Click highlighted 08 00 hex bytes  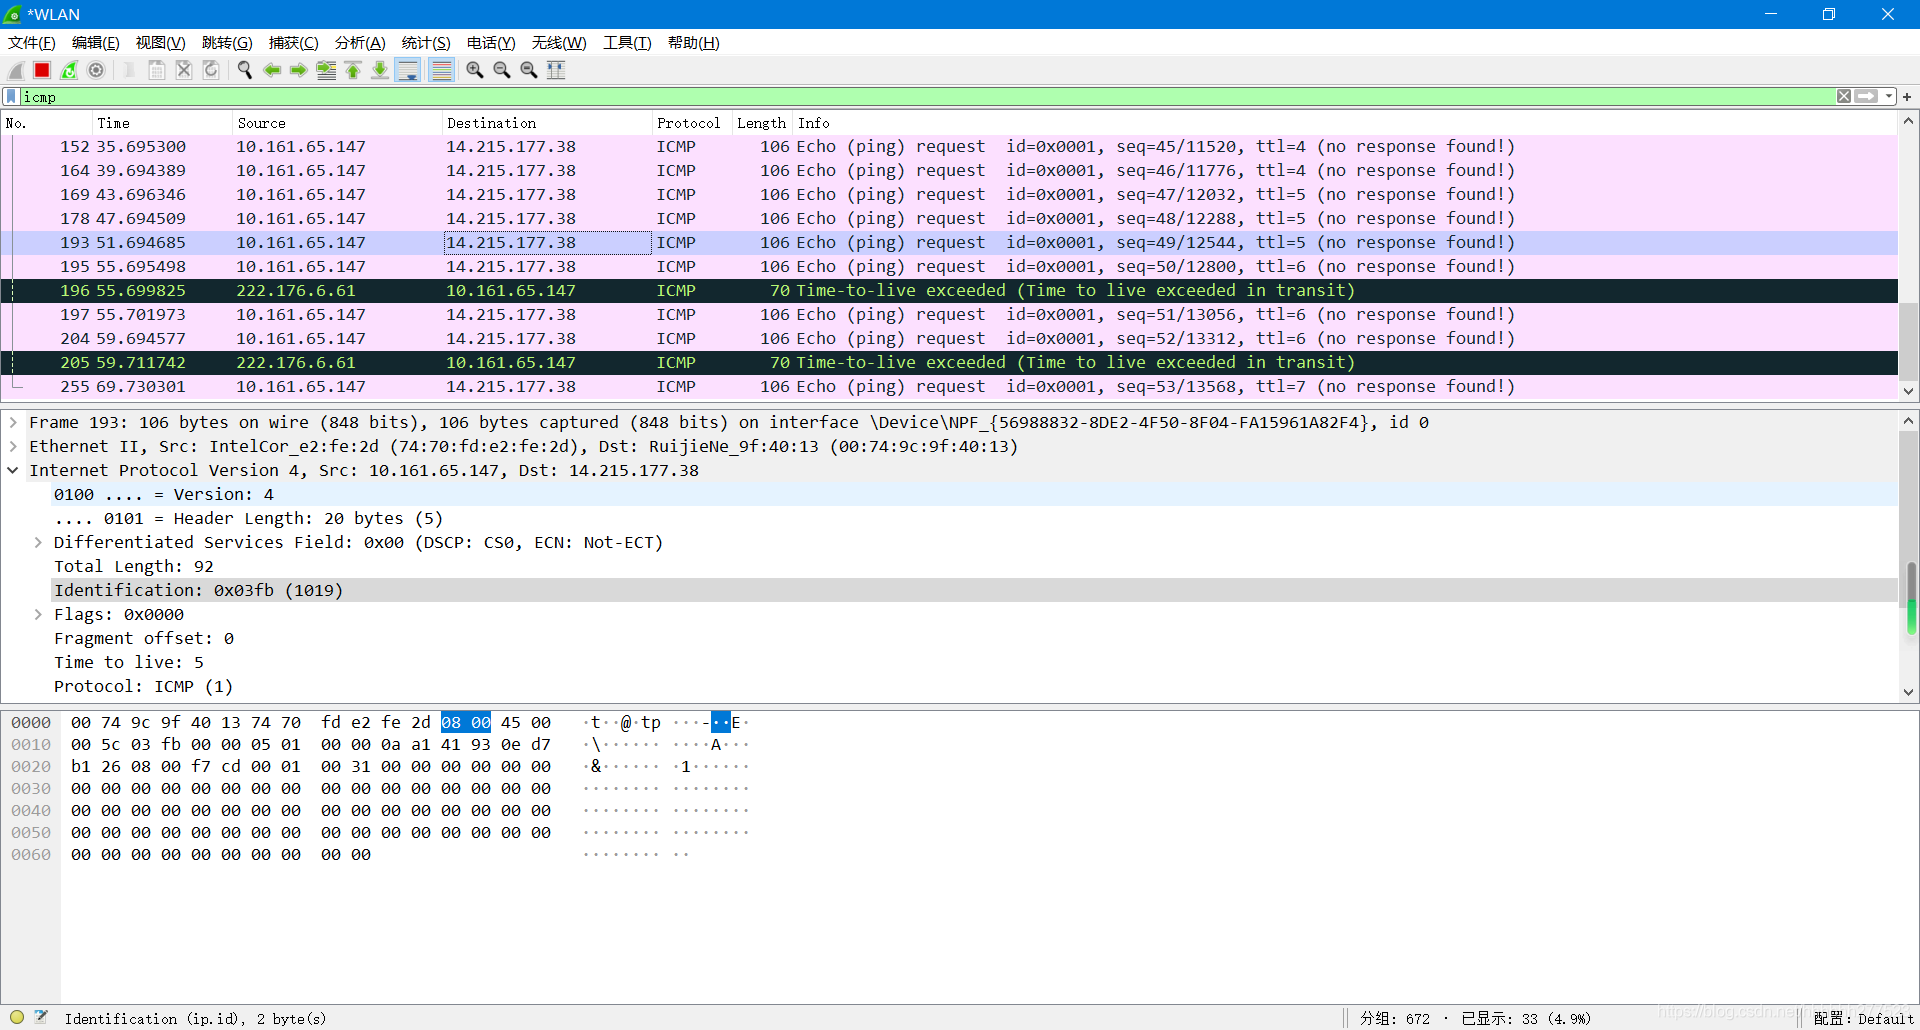466,723
